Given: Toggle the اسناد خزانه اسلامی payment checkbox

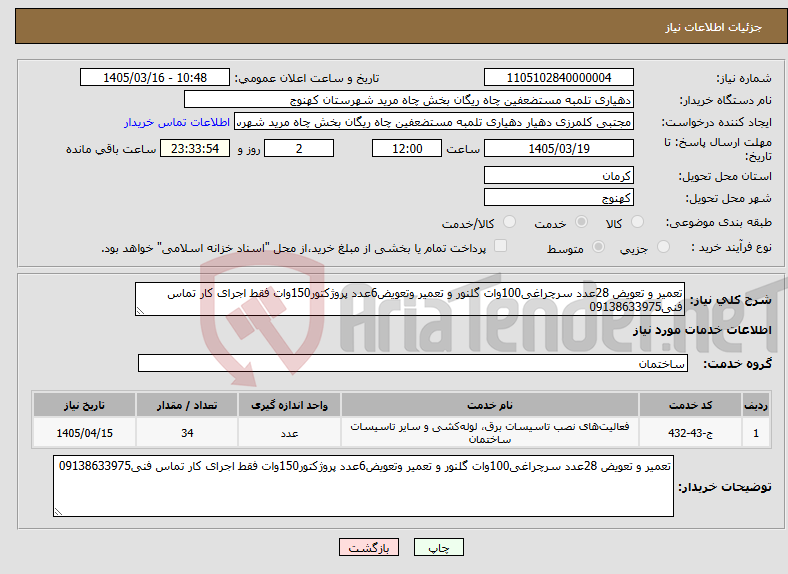Looking at the screenshot, I should tap(500, 246).
